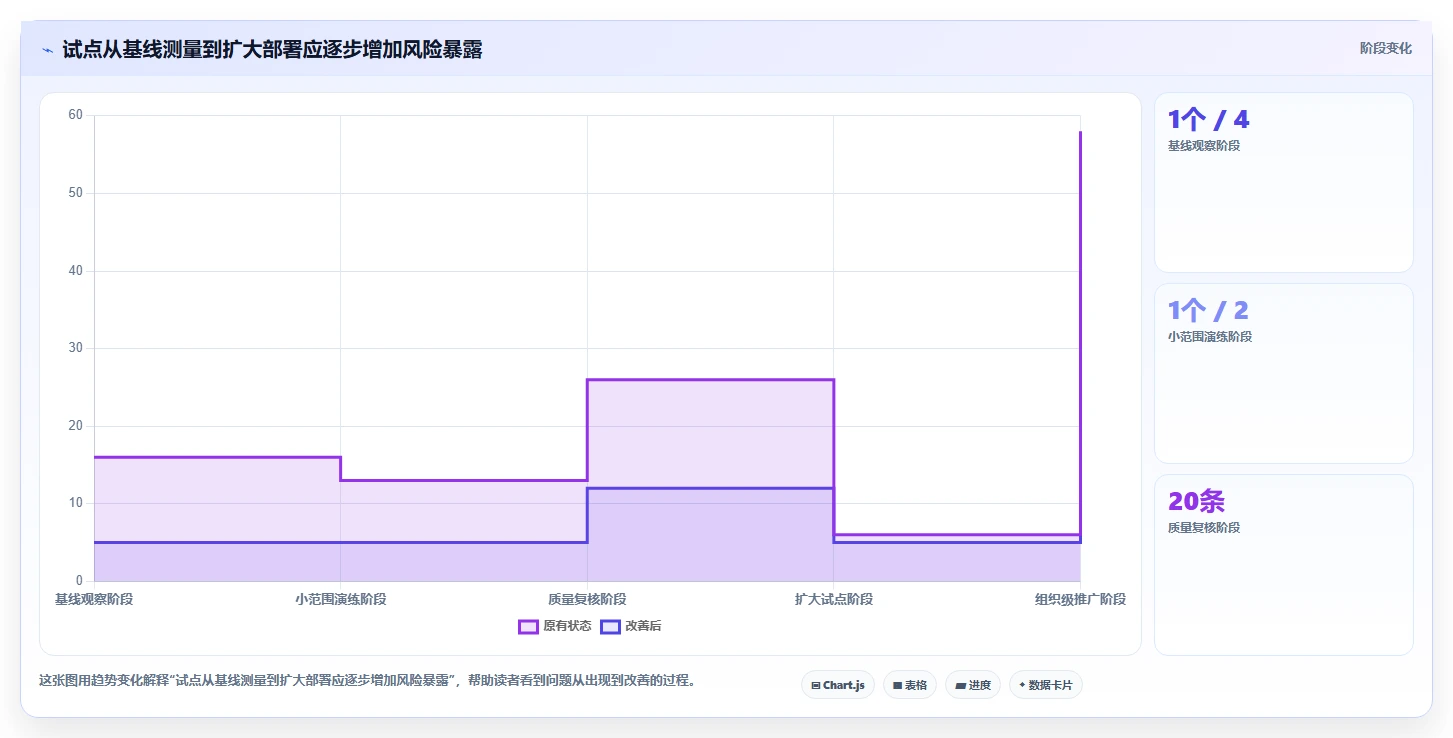Click the 20条 value text

pyautogui.click(x=1196, y=501)
